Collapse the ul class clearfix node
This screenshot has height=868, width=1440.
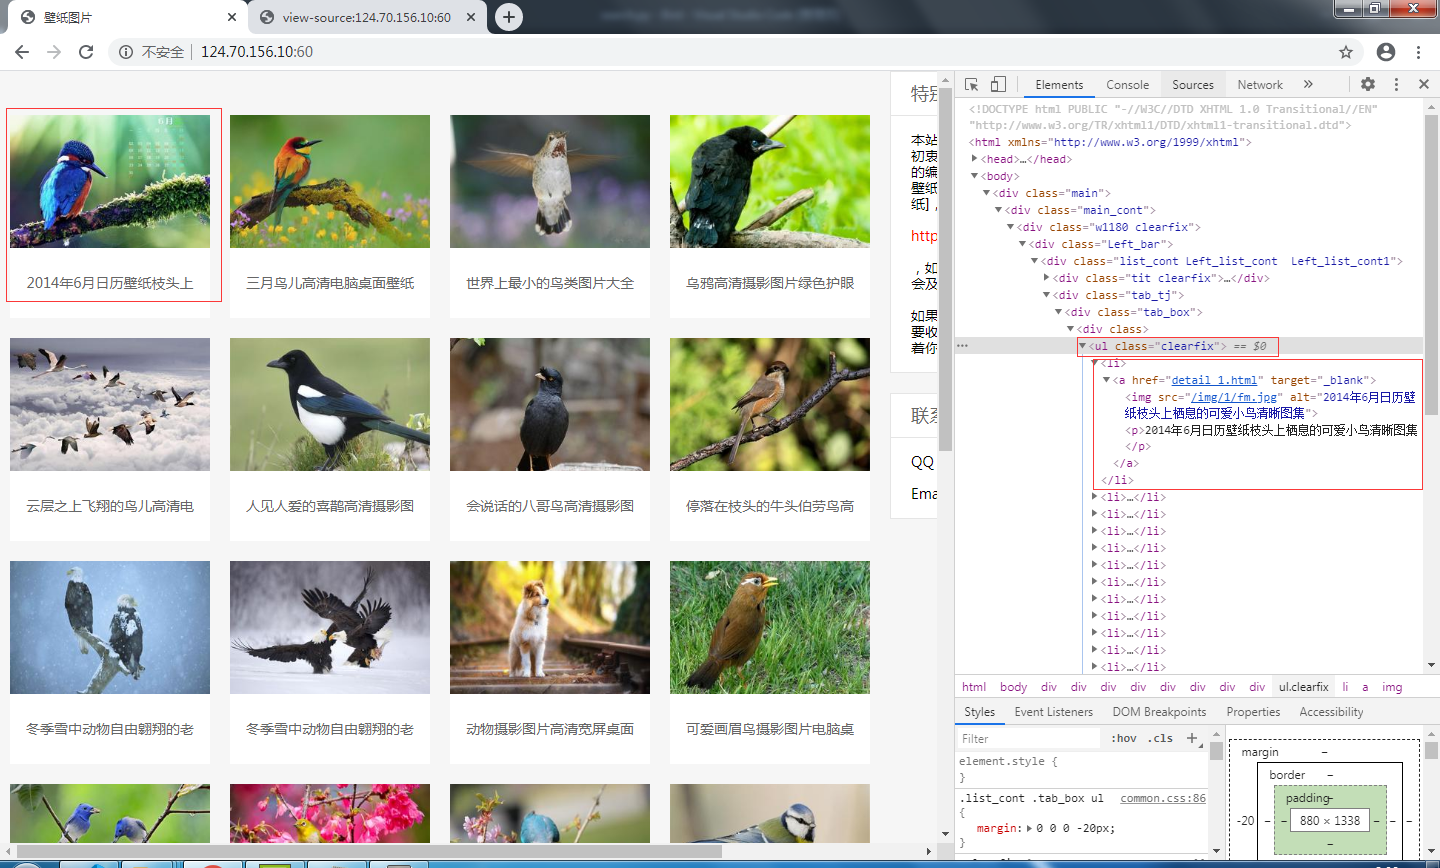pyautogui.click(x=1082, y=346)
